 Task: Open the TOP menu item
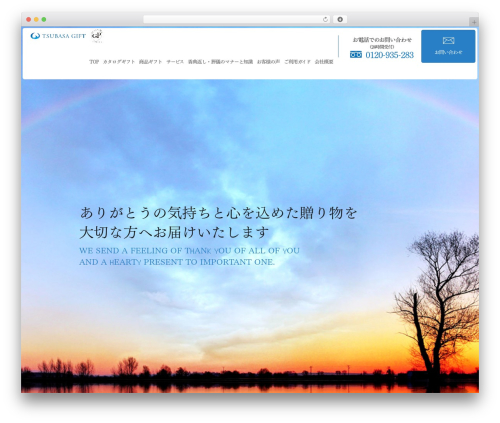[x=94, y=62]
